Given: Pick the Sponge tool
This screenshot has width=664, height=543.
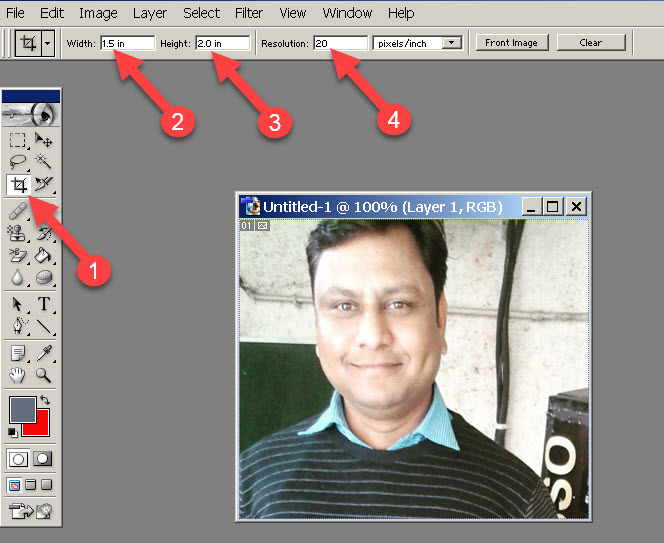Looking at the screenshot, I should click(x=43, y=277).
